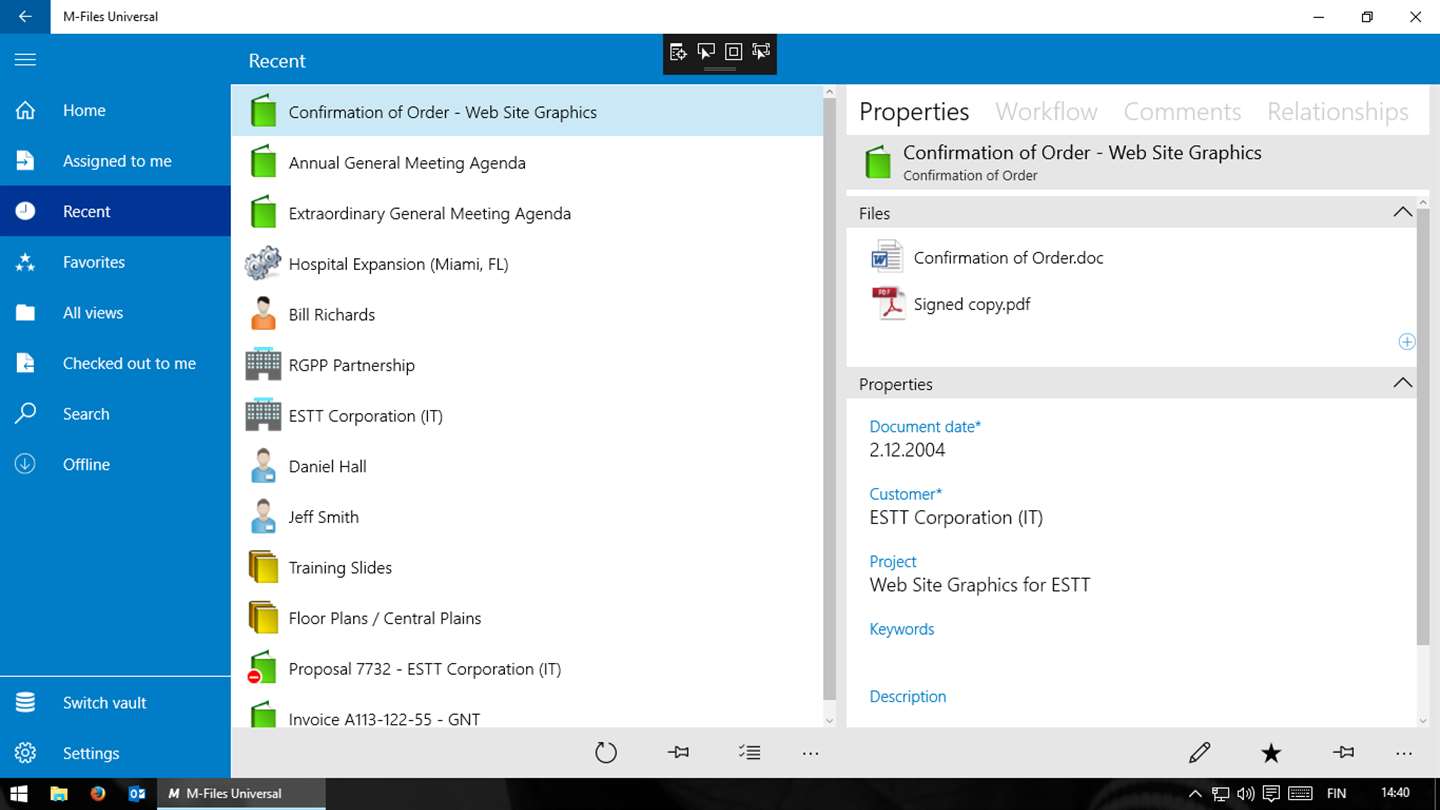This screenshot has height=810, width=1440.
Task: Click the PDF icon of Signed copy
Action: pos(887,303)
